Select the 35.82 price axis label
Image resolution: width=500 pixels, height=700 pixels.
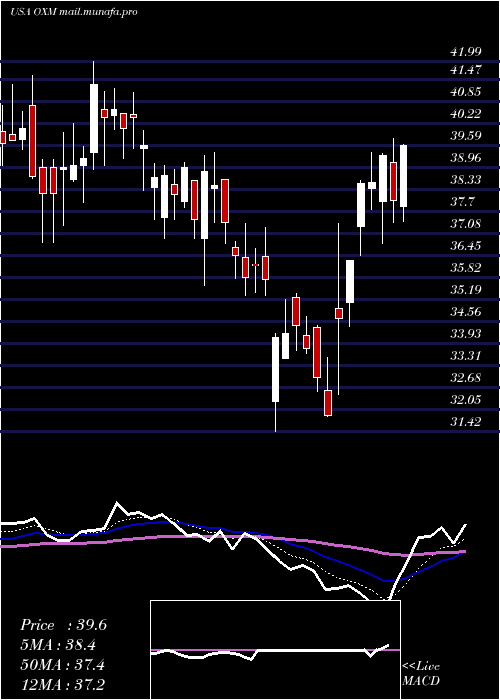point(466,268)
